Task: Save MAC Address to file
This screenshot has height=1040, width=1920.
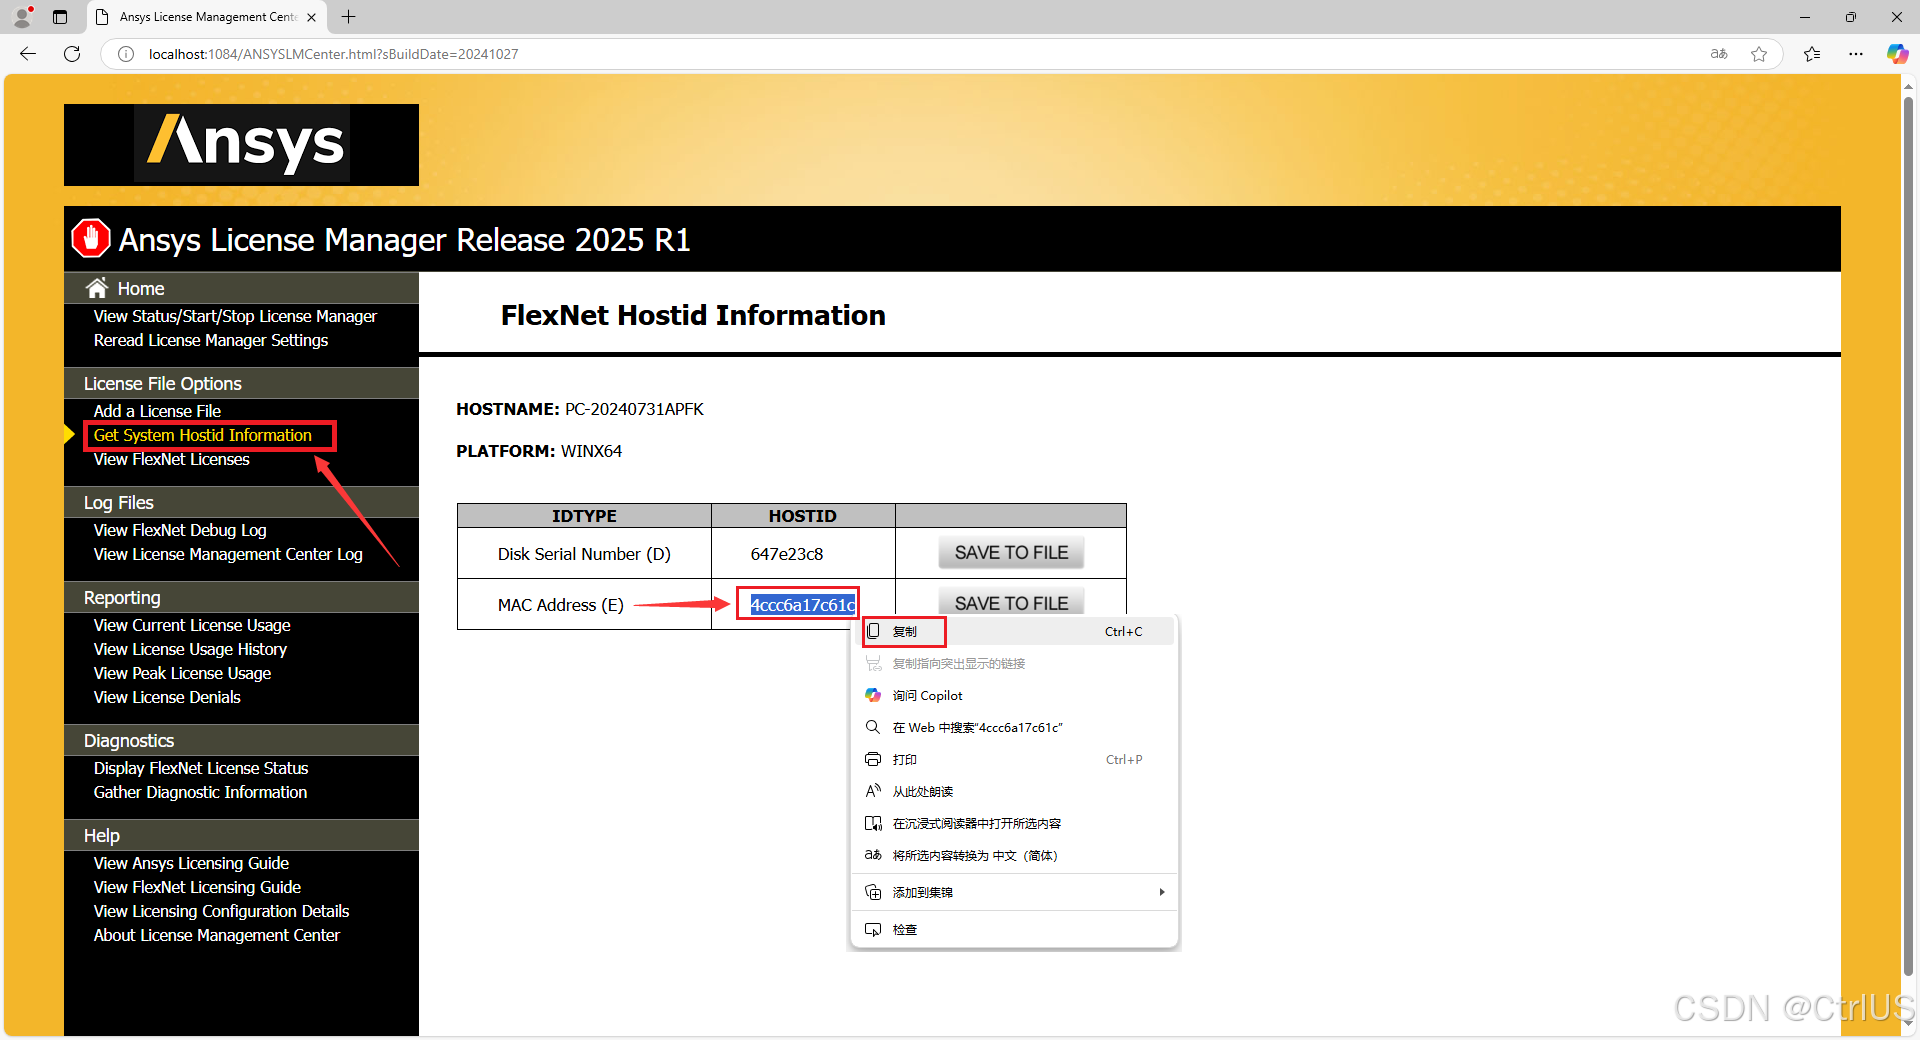Action: (x=1011, y=603)
